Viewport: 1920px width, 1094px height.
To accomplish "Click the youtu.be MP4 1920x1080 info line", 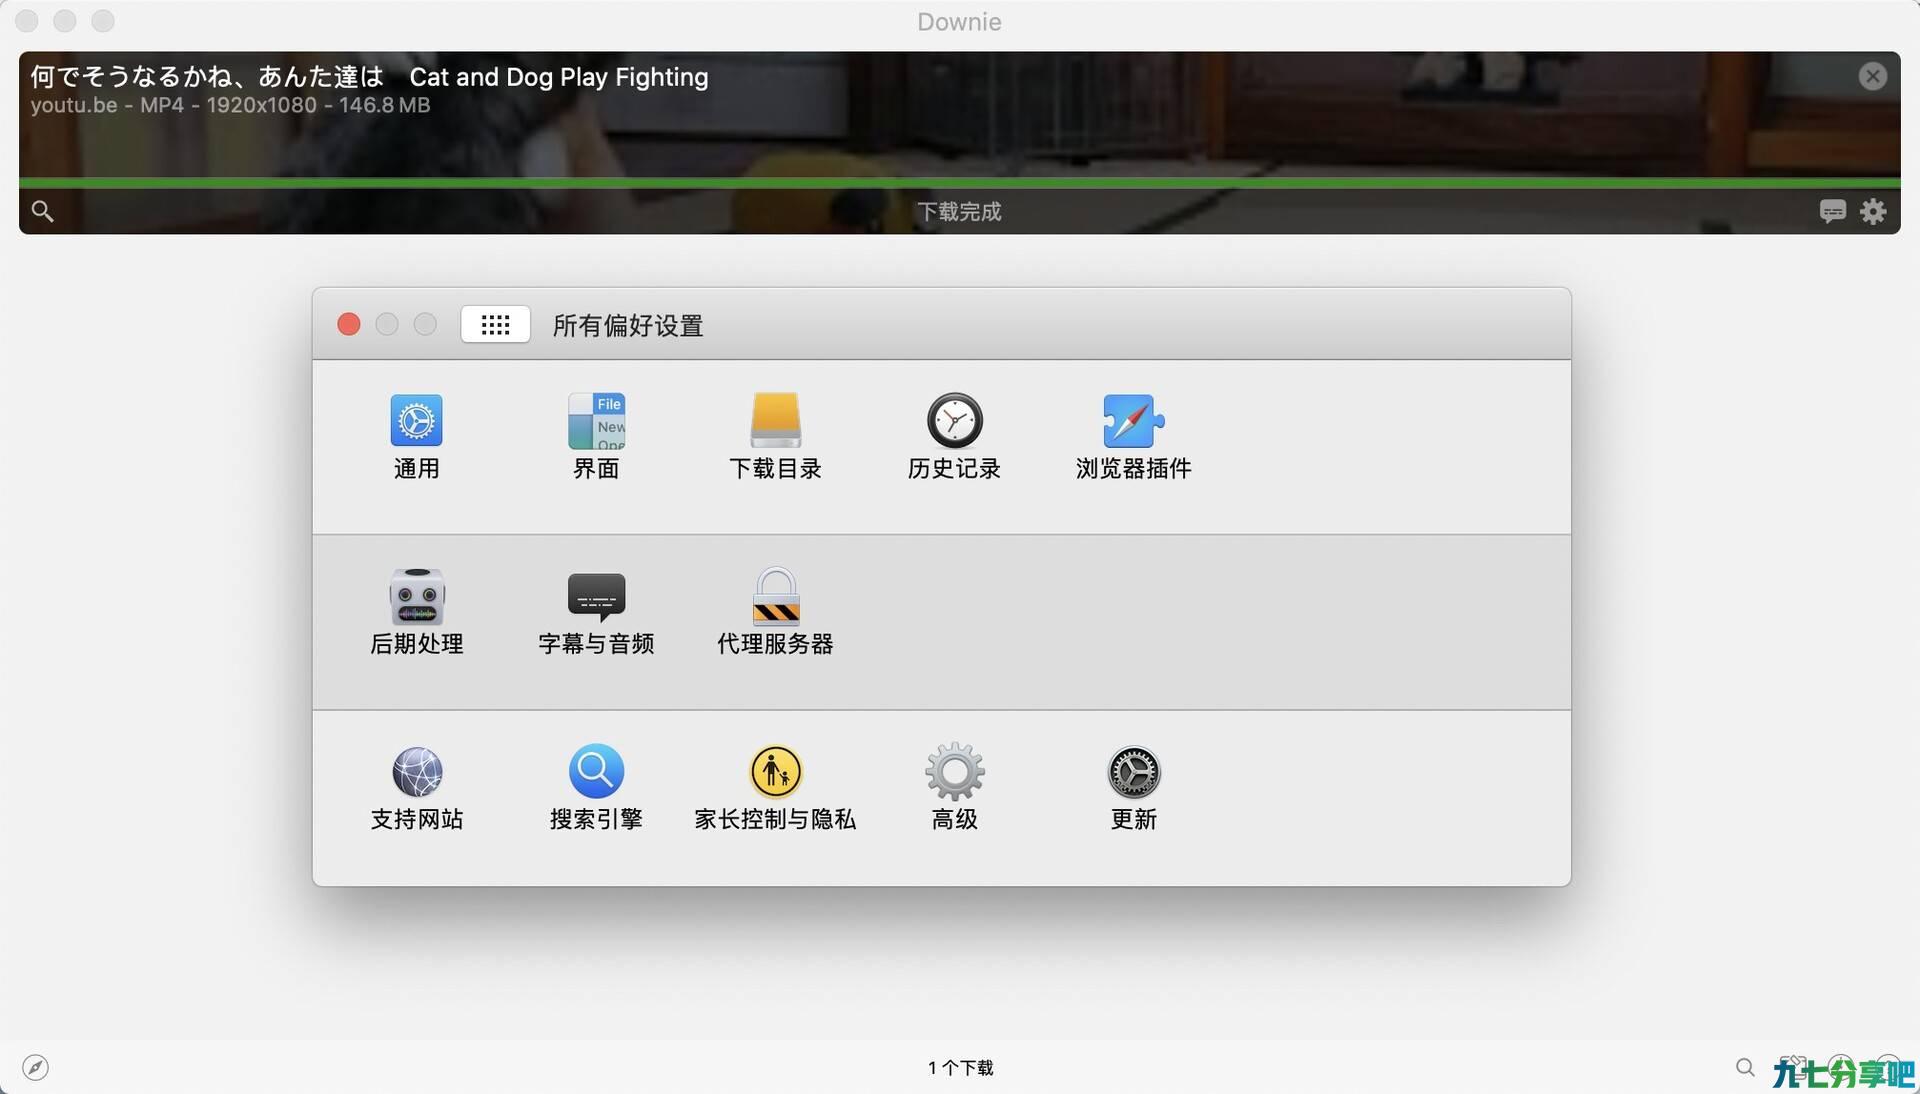I will [230, 105].
